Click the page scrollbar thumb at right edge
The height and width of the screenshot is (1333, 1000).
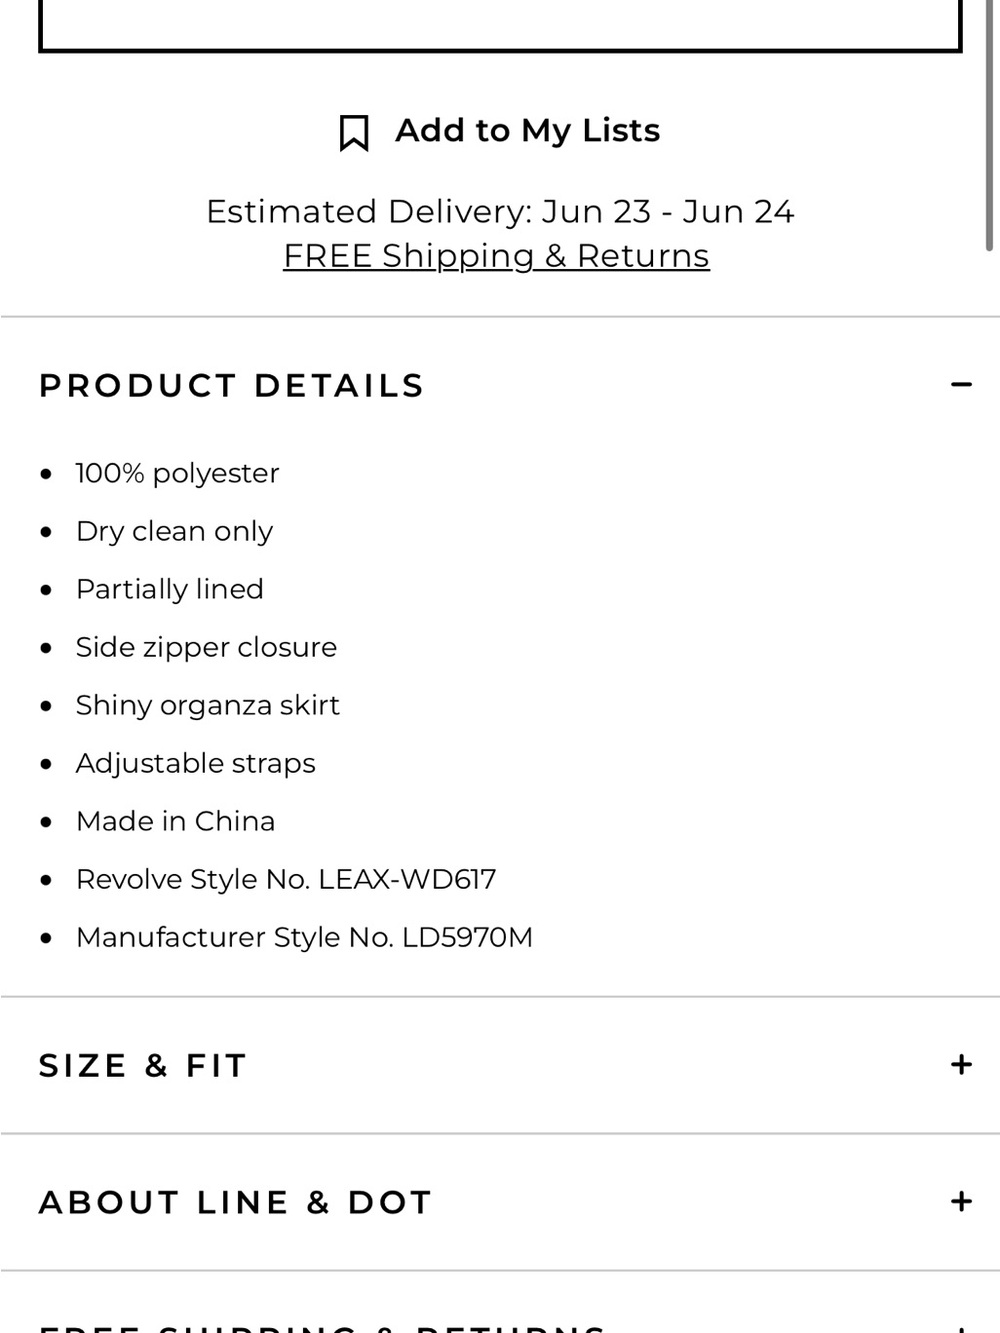pos(989,125)
